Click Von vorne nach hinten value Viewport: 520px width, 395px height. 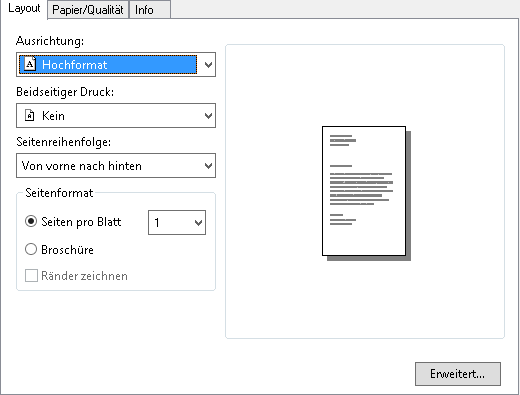(x=82, y=166)
